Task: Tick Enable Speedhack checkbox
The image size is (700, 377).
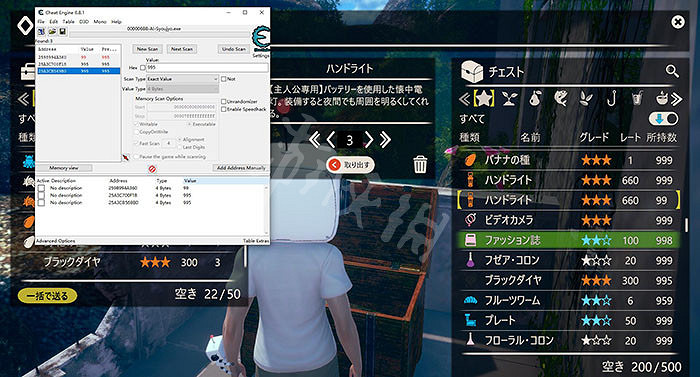Action: tap(224, 109)
